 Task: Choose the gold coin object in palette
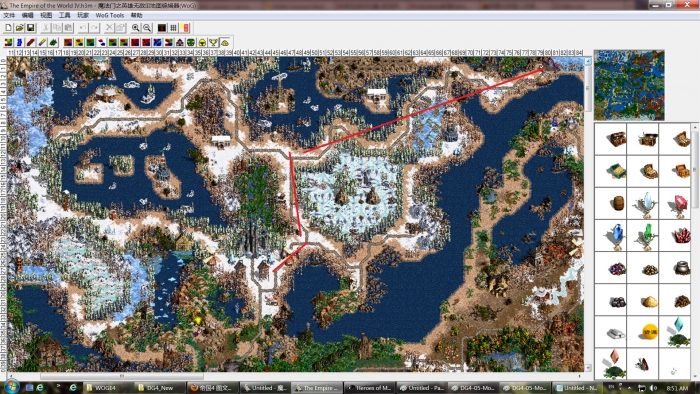[x=650, y=332]
